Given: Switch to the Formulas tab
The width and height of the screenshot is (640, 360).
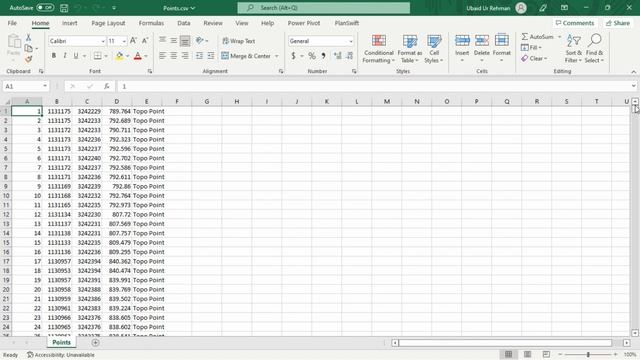Looking at the screenshot, I should point(151,23).
